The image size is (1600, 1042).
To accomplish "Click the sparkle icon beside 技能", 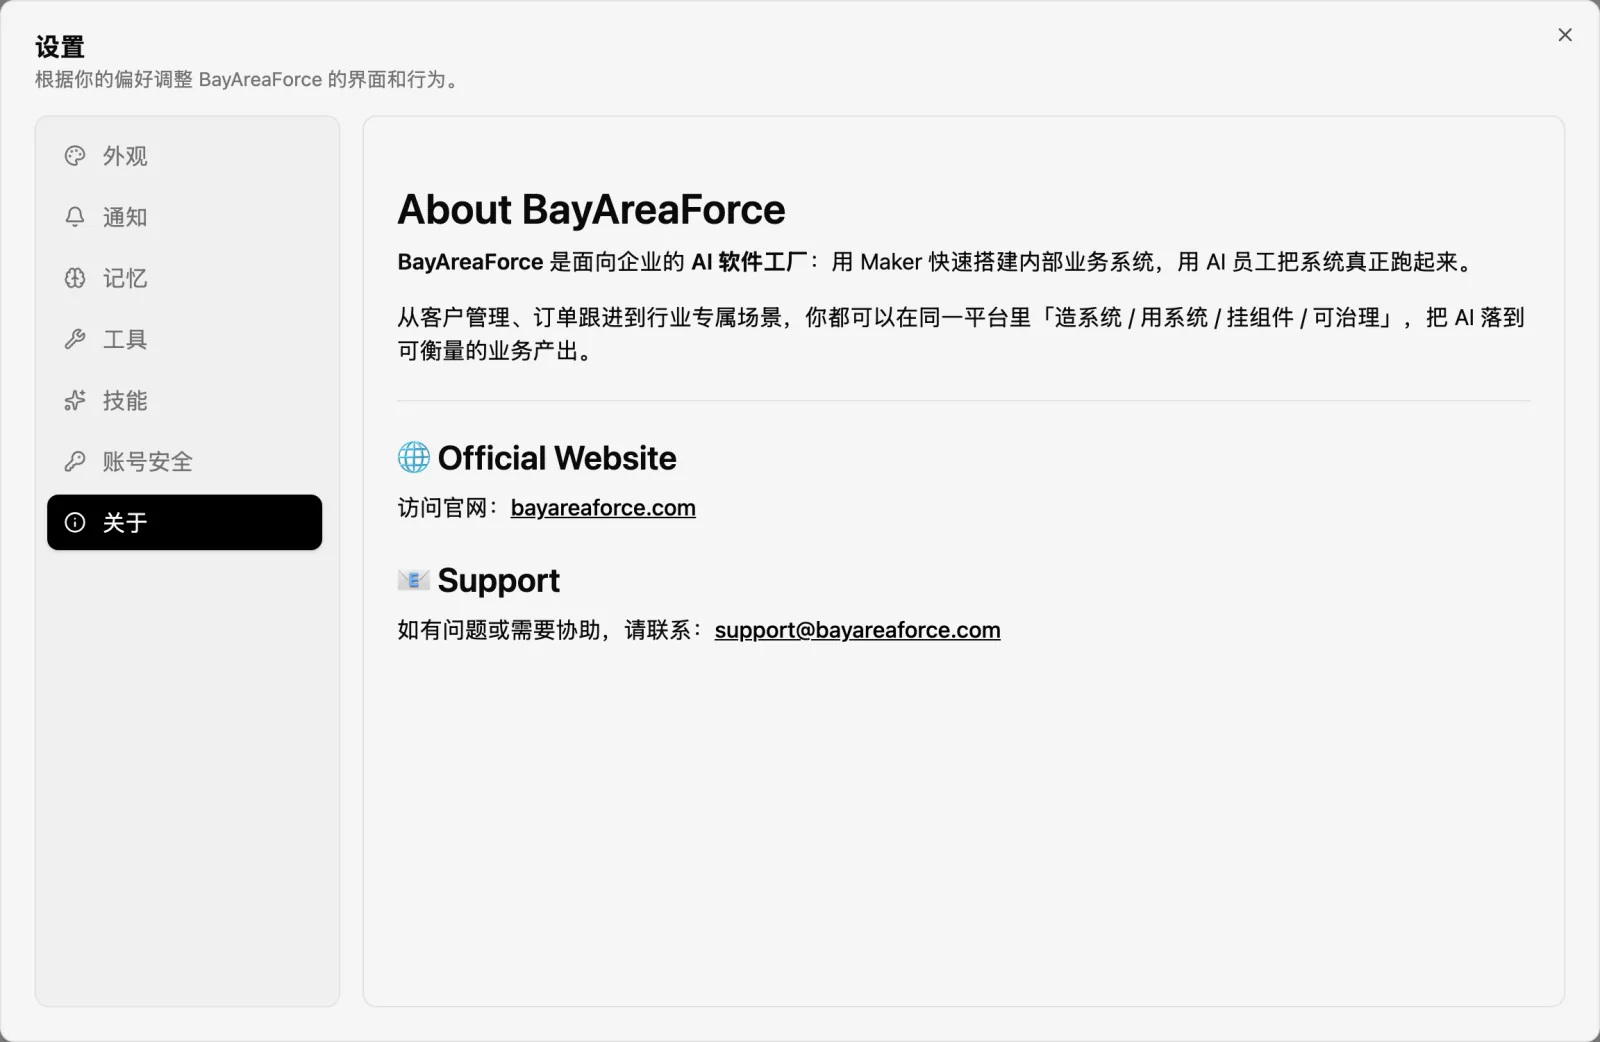I will 75,400.
